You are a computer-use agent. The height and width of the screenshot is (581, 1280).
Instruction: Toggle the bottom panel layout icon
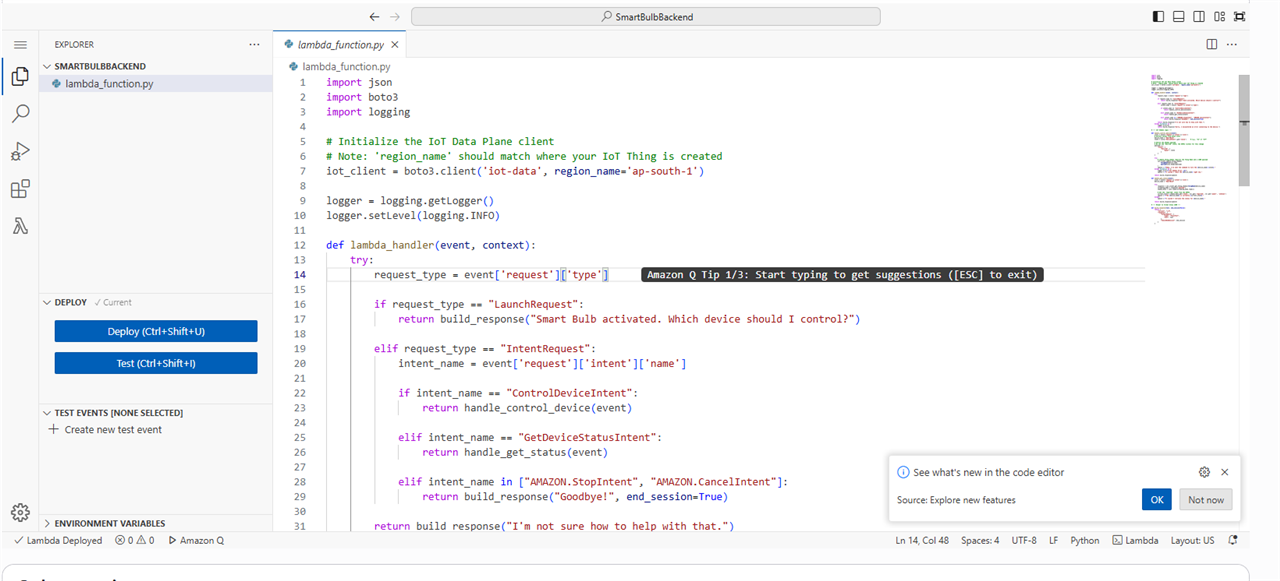pyautogui.click(x=1179, y=17)
